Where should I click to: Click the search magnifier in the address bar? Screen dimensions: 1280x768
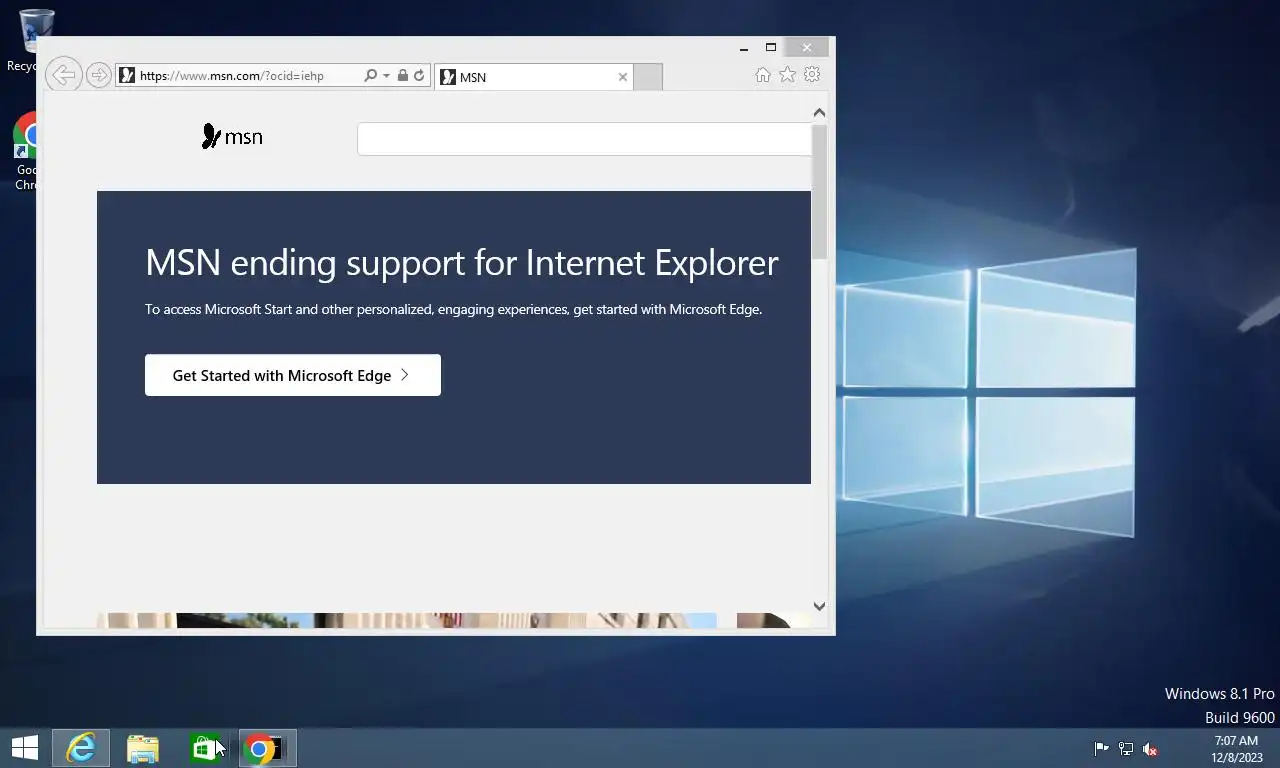(371, 75)
